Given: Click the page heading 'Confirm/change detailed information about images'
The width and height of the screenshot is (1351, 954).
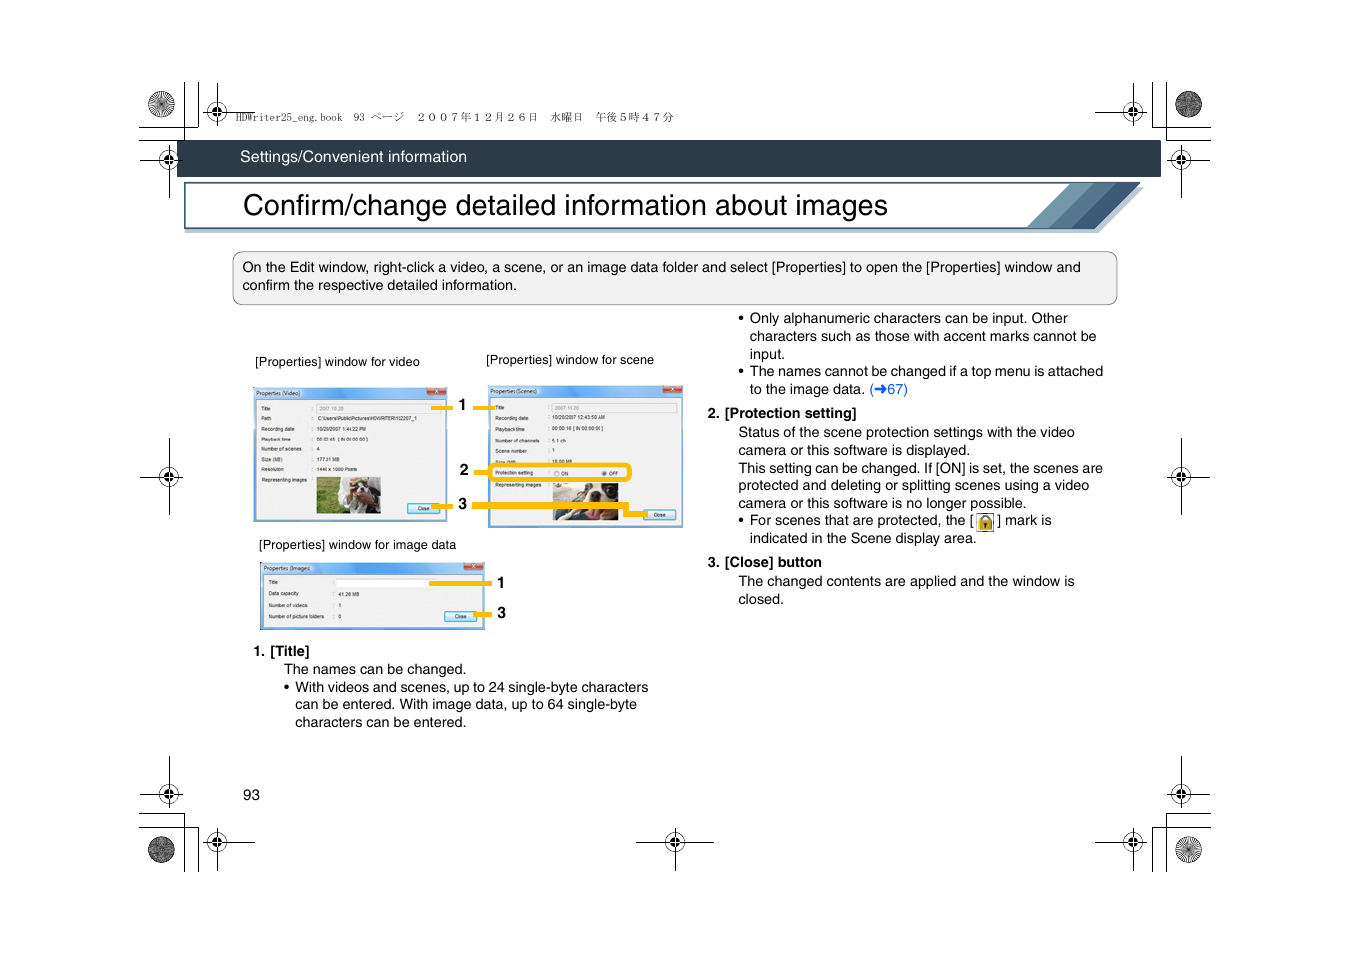Looking at the screenshot, I should click(x=565, y=206).
